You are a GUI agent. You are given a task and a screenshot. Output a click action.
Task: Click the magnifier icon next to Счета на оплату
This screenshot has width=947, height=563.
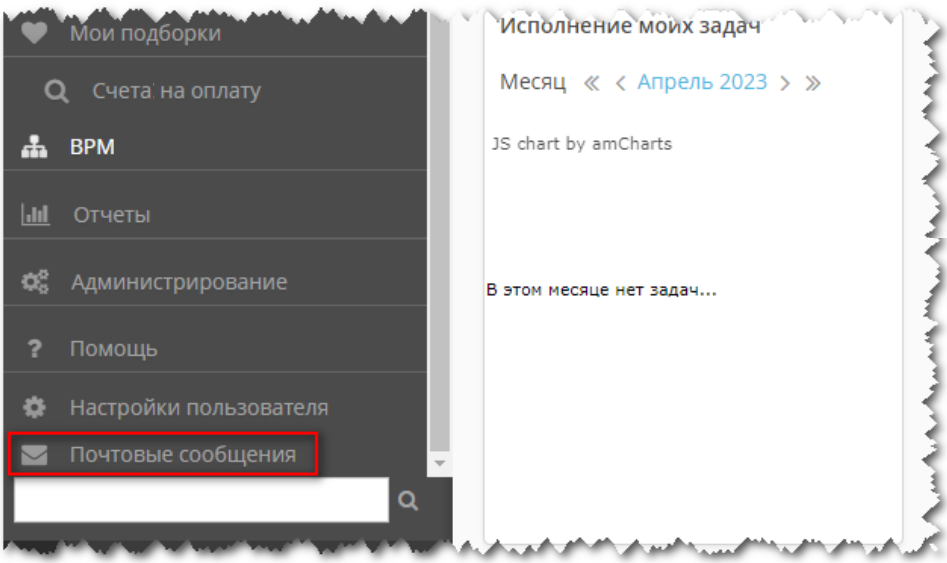point(56,91)
